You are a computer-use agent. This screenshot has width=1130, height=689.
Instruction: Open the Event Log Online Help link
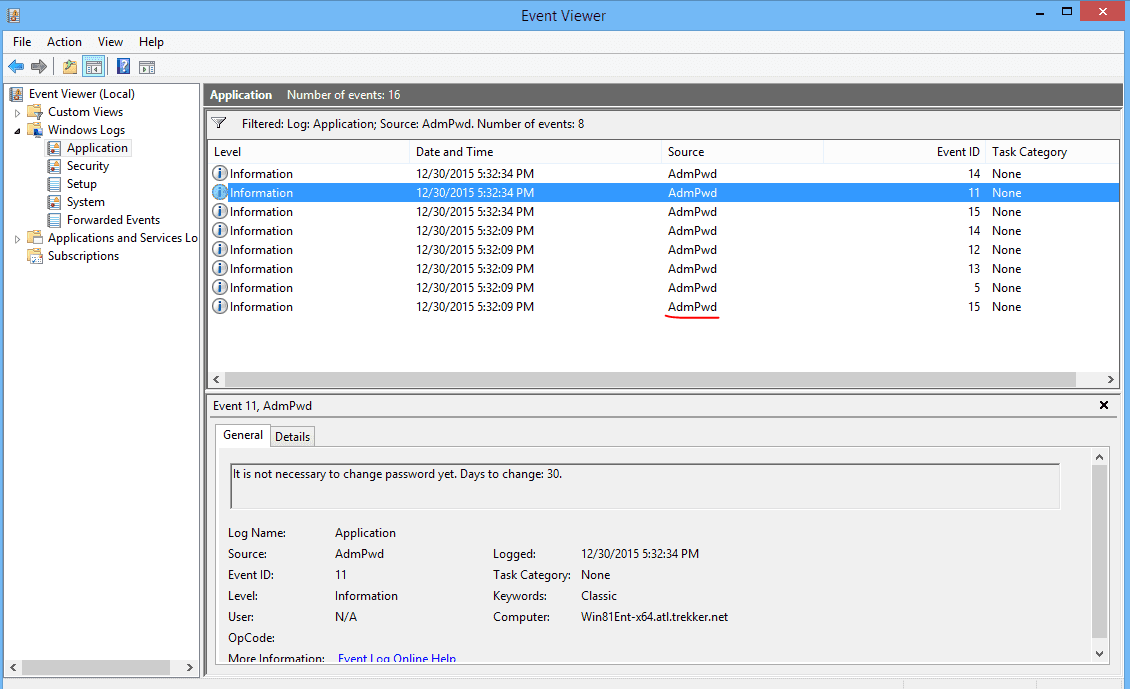point(397,658)
